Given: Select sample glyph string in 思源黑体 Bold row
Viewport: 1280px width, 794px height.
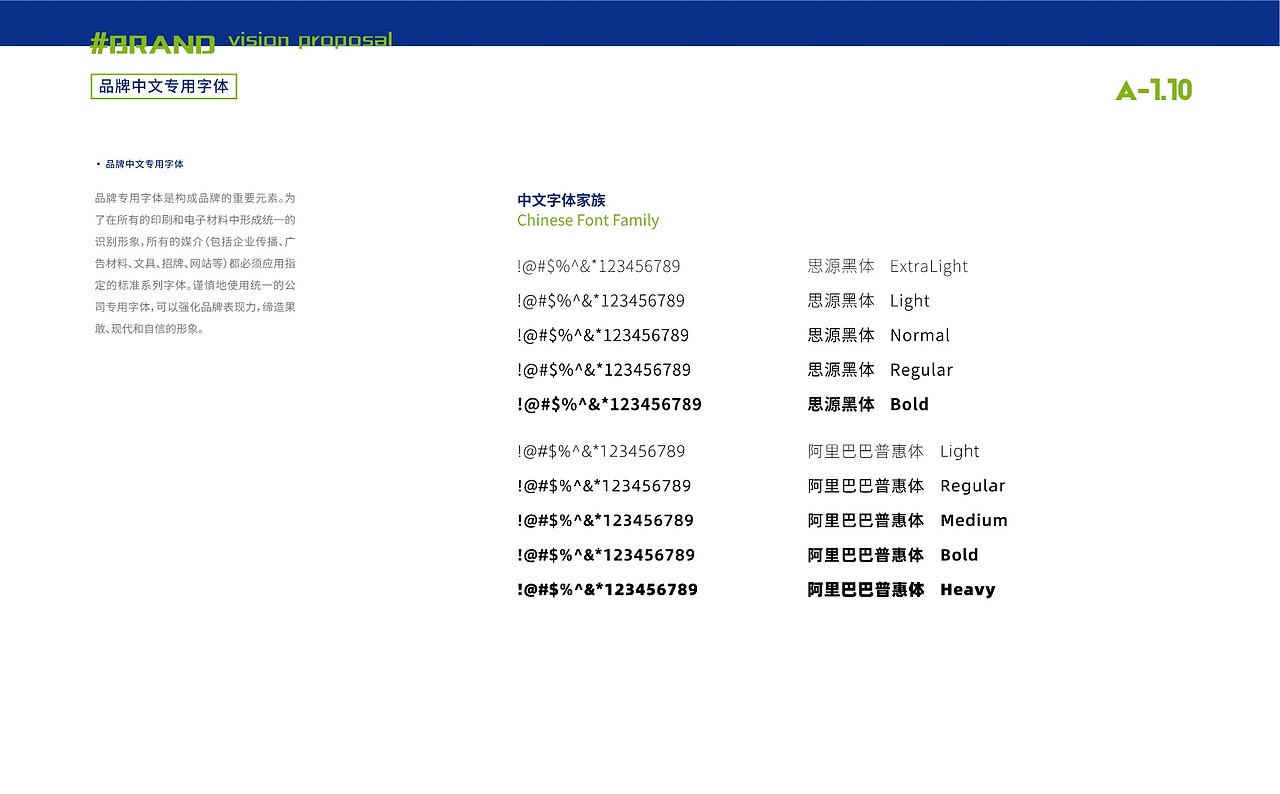Looking at the screenshot, I should coord(609,404).
